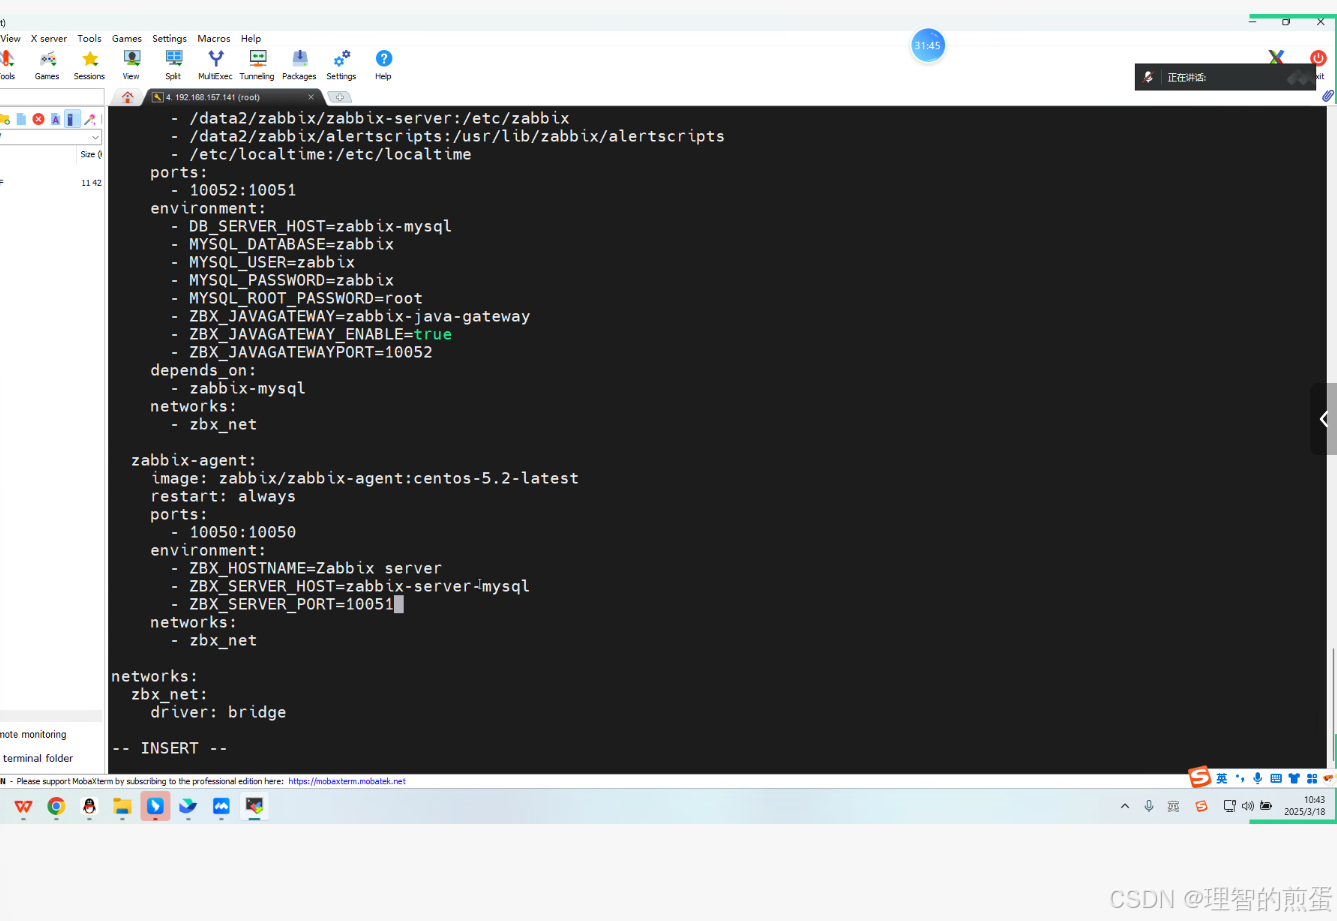Click the letter A rename icon
Screen dimensions: 1337x921
point(55,119)
